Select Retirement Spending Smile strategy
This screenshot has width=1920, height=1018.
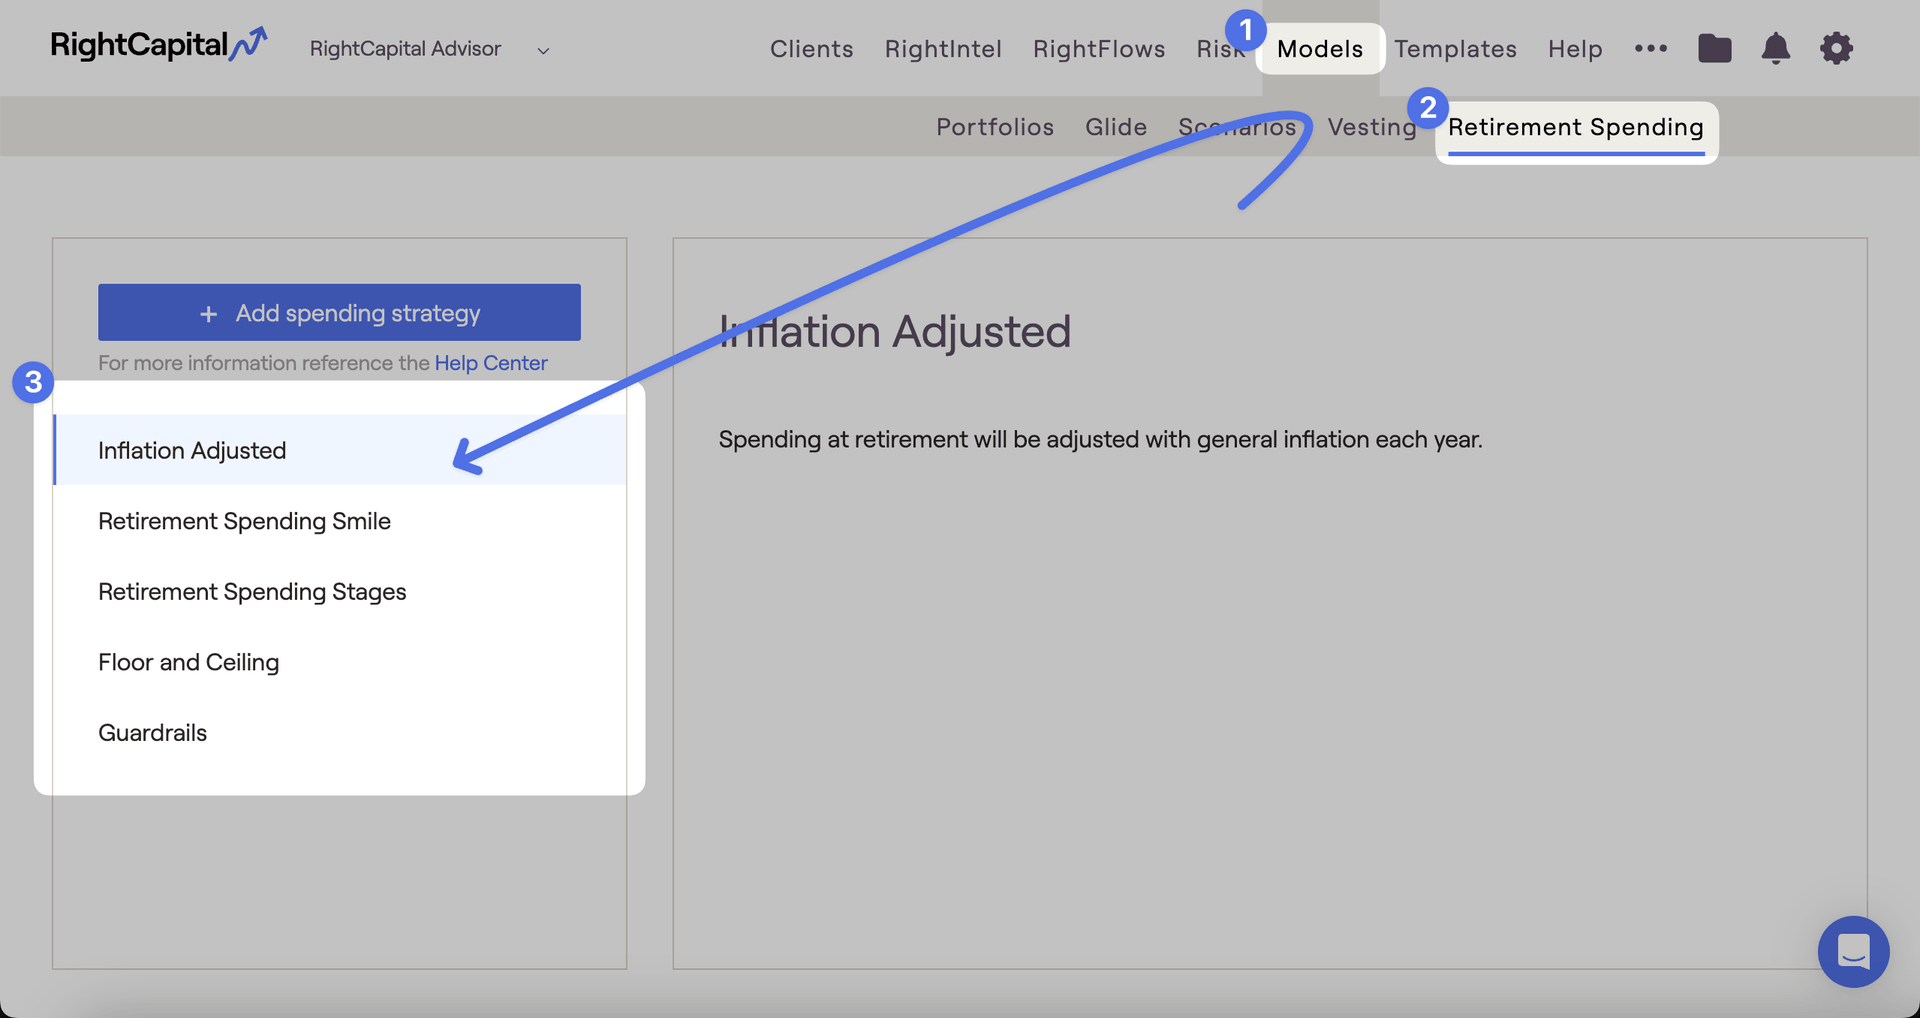pos(340,521)
